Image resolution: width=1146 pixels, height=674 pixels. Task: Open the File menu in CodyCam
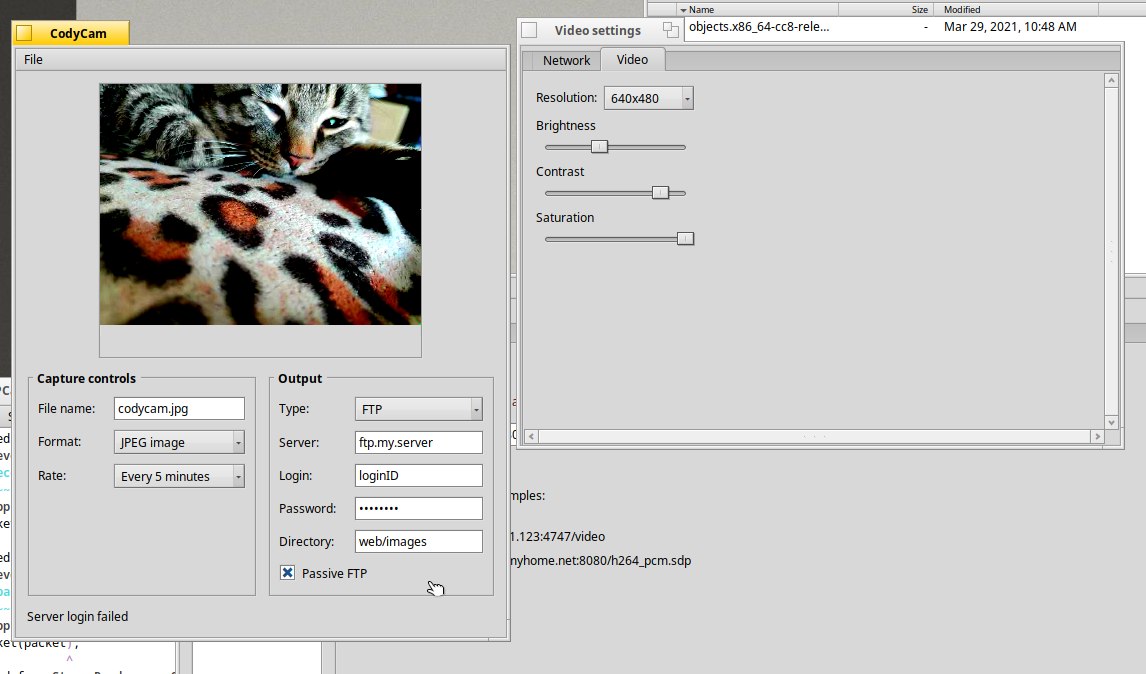pos(33,60)
